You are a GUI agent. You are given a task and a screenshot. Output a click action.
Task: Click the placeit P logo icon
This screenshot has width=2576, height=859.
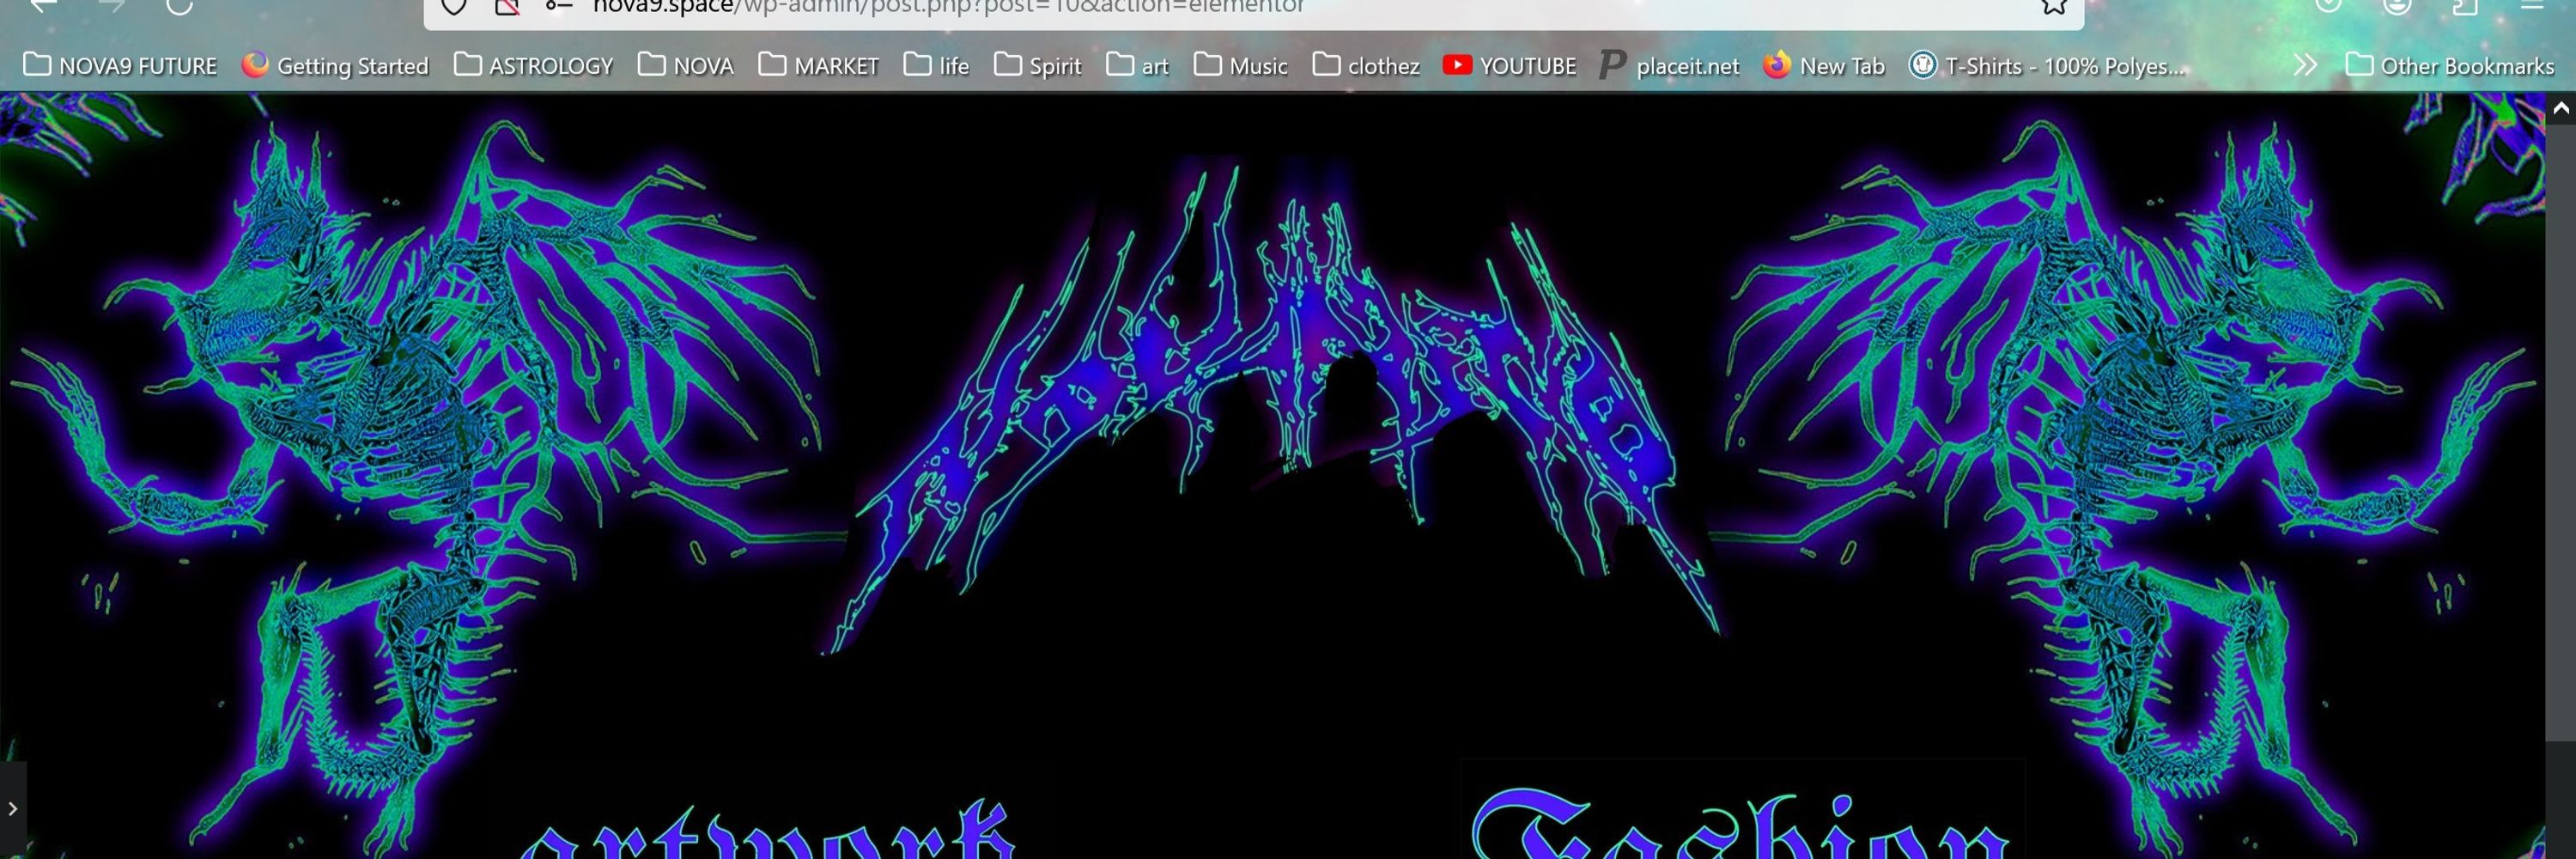(x=1612, y=65)
